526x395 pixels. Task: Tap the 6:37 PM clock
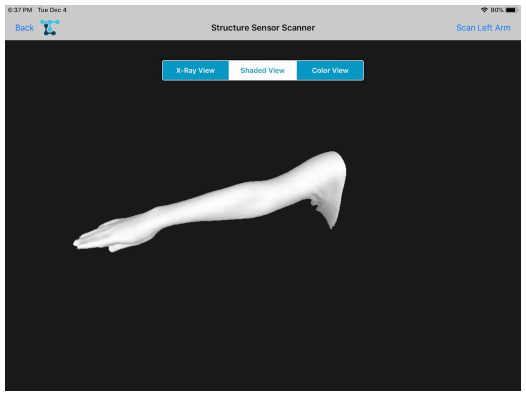[20, 10]
